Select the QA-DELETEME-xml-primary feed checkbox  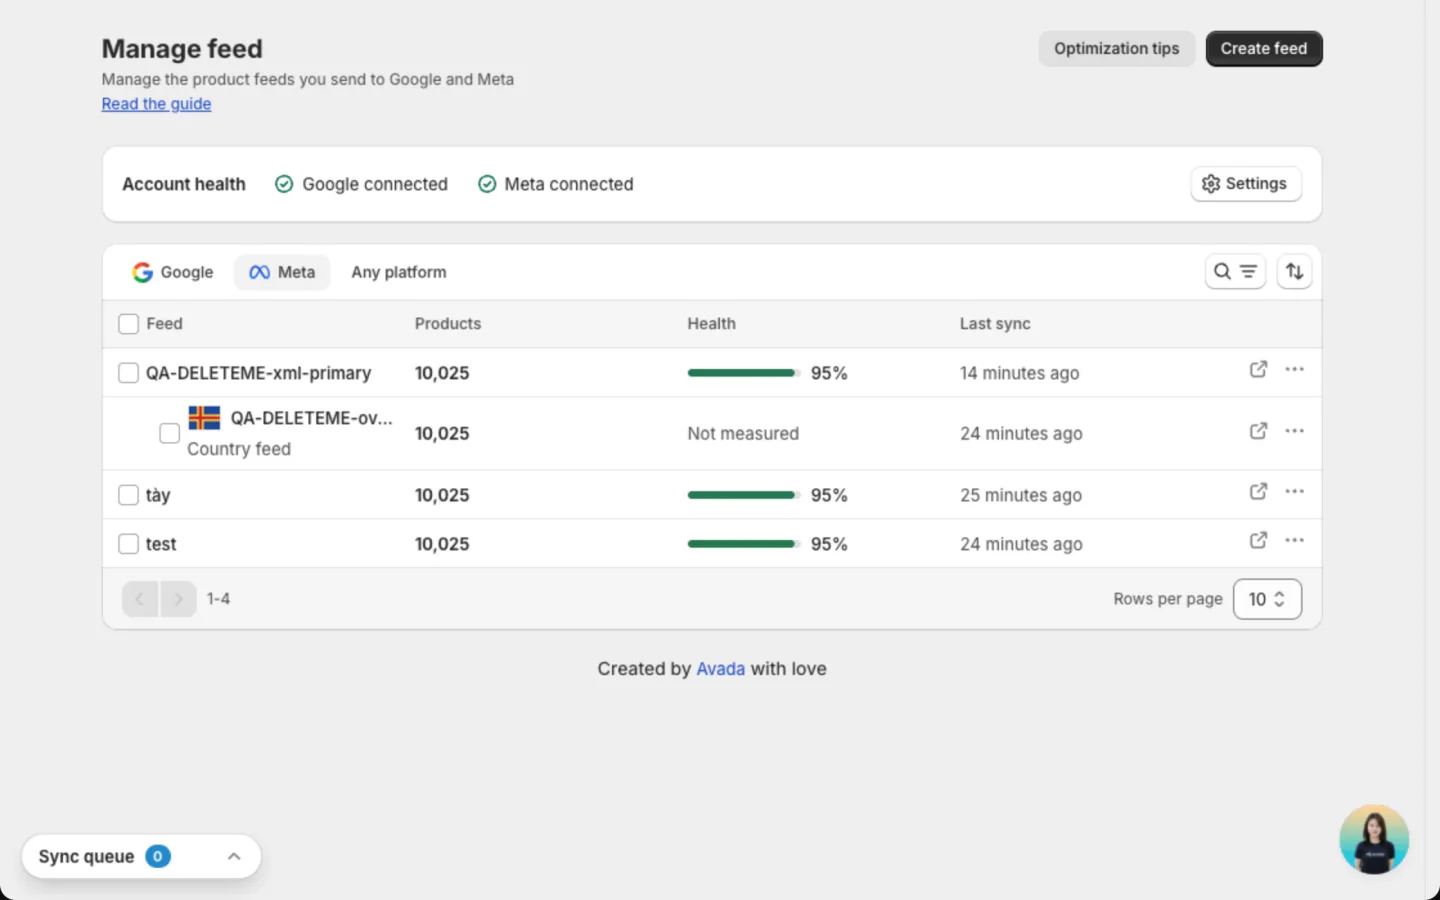128,373
